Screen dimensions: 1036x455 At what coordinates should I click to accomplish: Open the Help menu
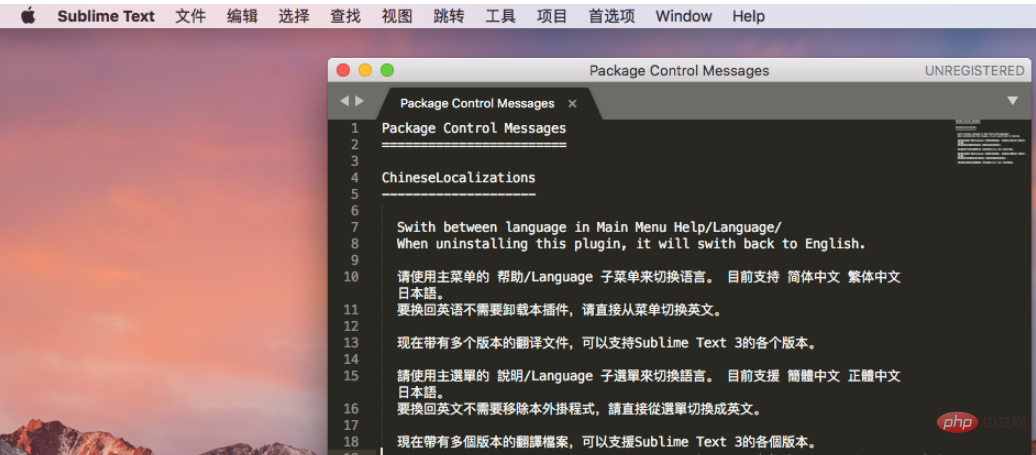tap(749, 17)
